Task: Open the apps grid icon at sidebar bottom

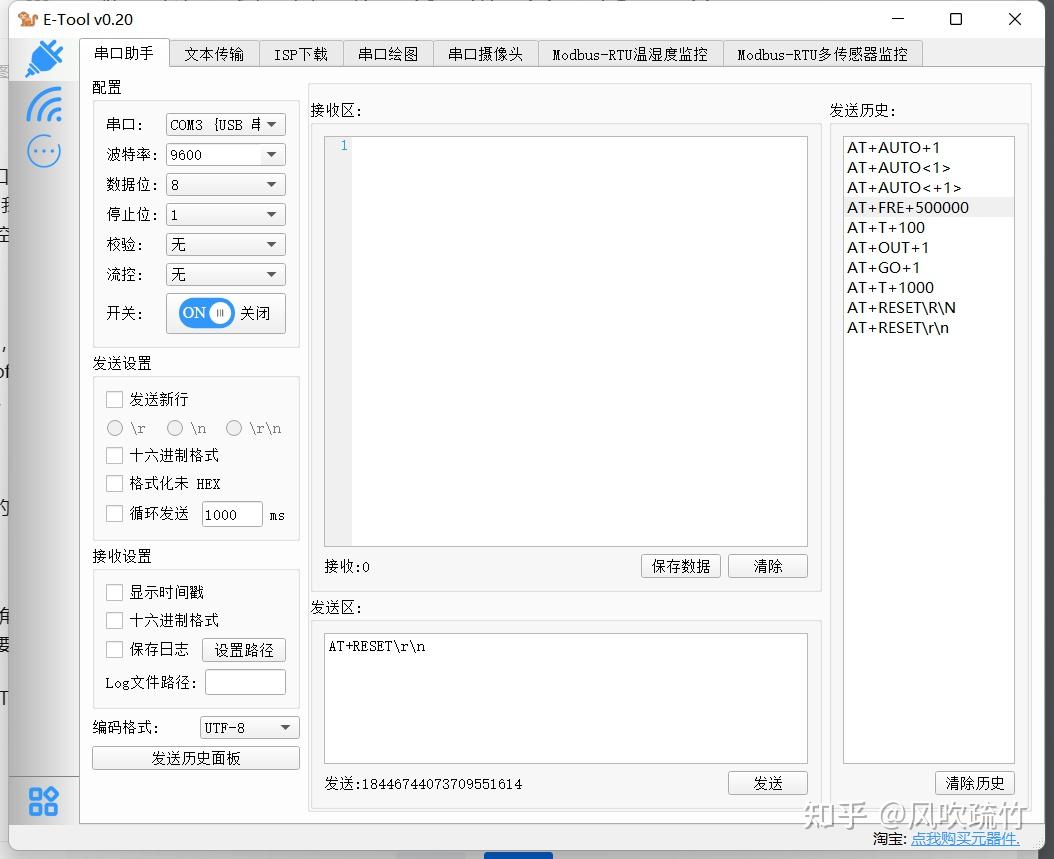Action: point(42,801)
